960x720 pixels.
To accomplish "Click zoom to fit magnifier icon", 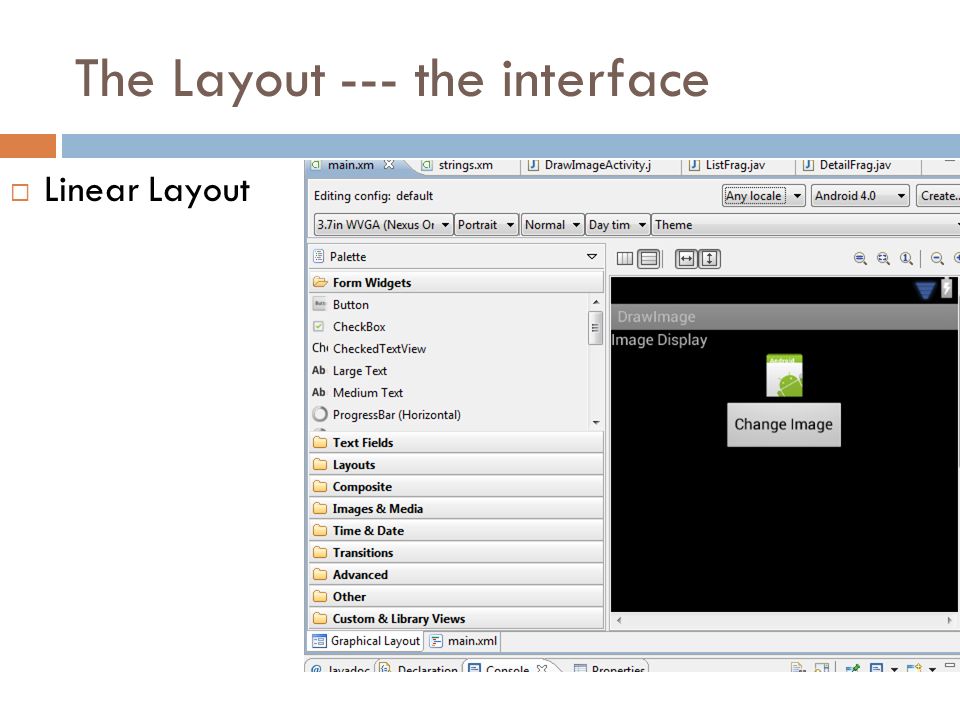I will point(883,258).
